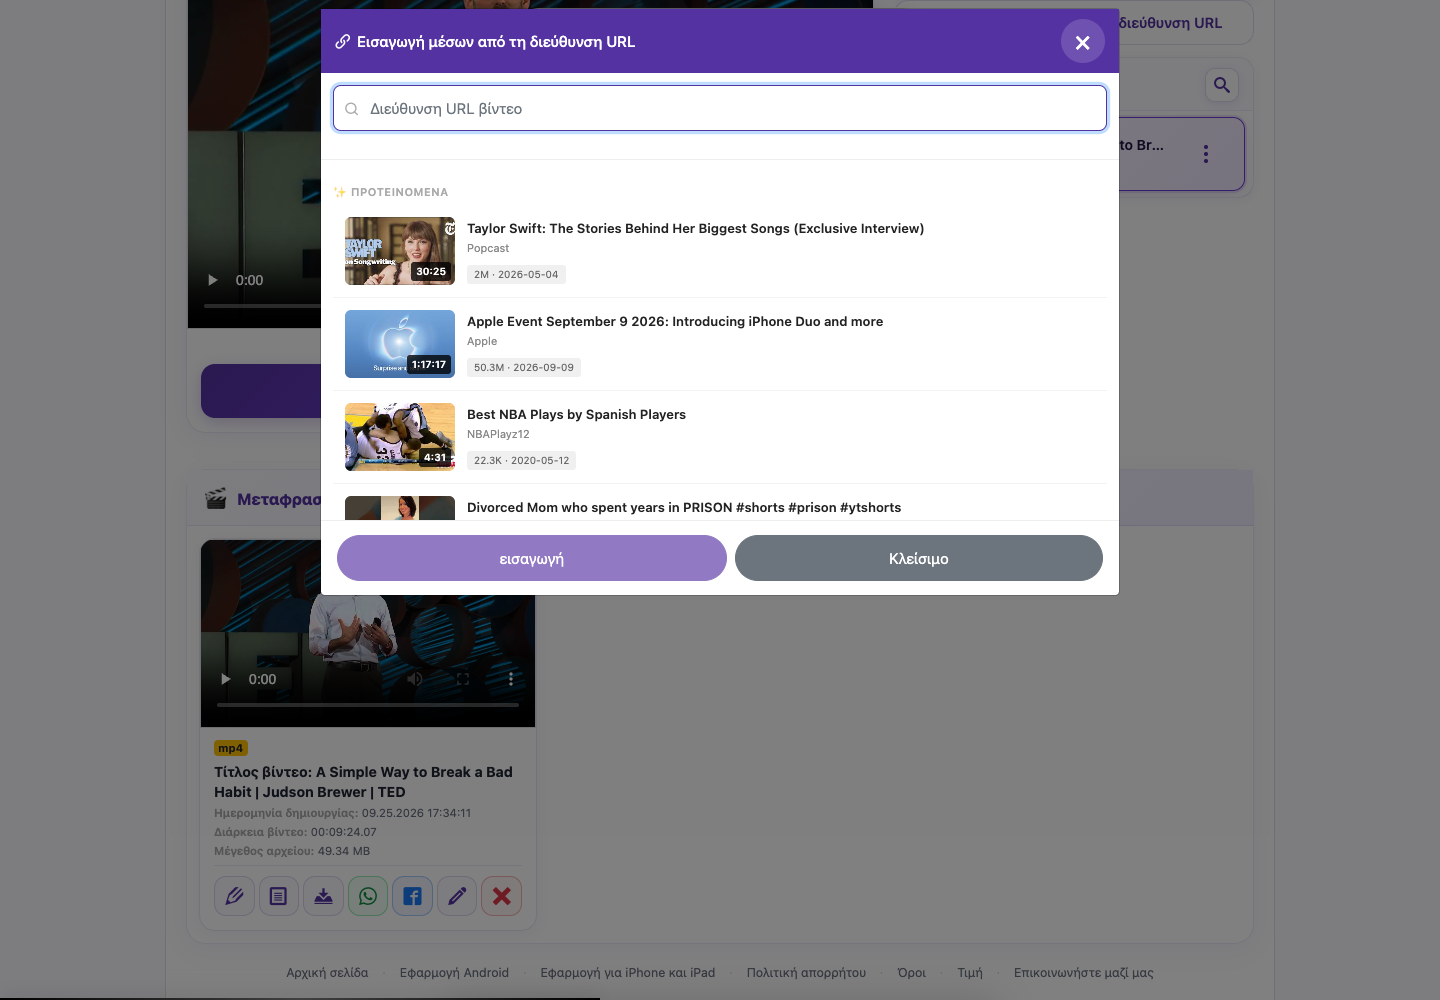Click the Κλείσιμο button
The height and width of the screenshot is (1000, 1440).
[x=919, y=558]
